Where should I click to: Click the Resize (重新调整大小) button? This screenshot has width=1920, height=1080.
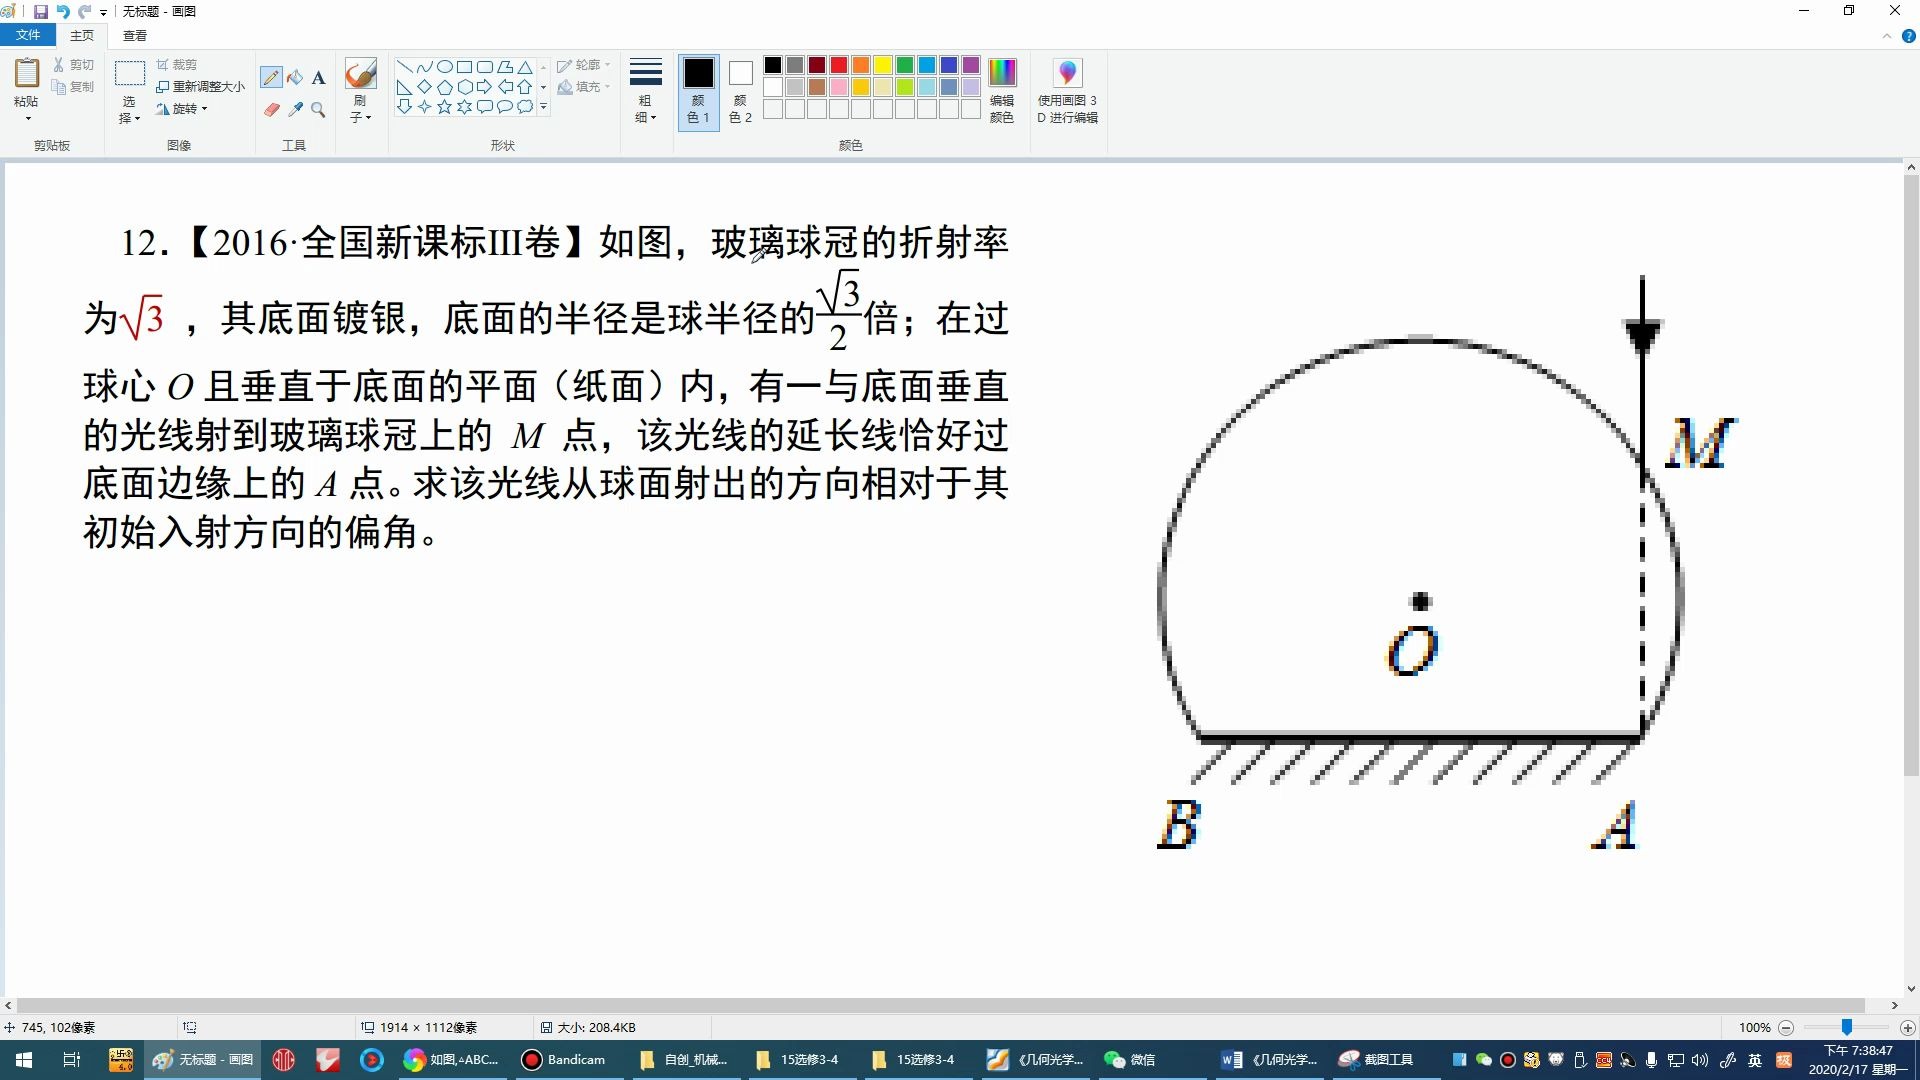click(200, 87)
